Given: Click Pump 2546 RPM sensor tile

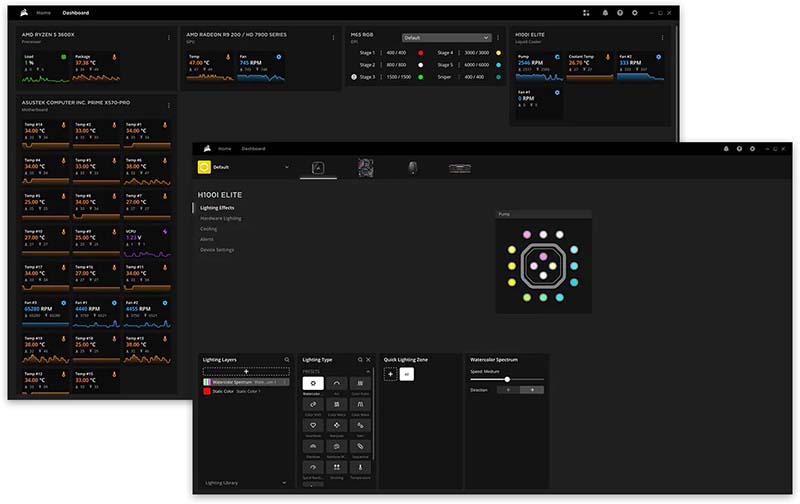Looking at the screenshot, I should (x=539, y=67).
